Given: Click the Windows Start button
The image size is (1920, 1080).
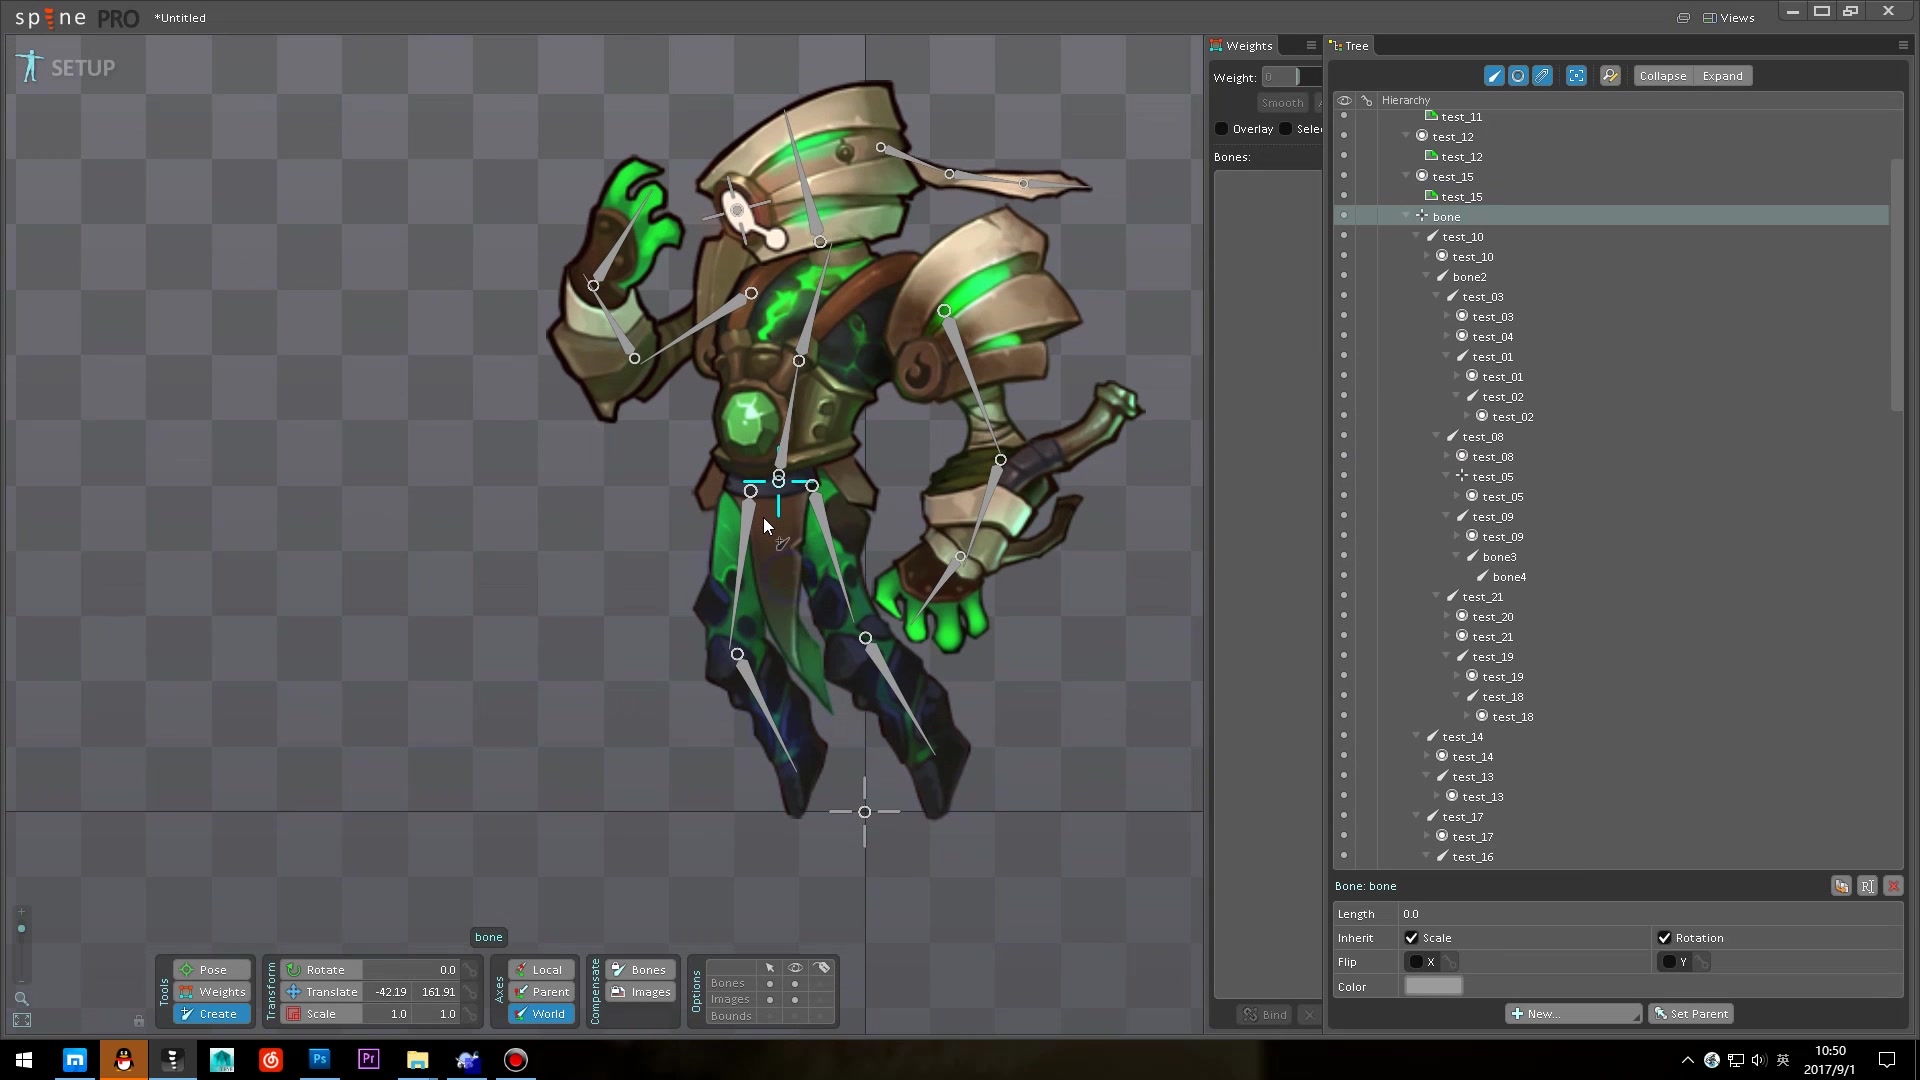Looking at the screenshot, I should [x=24, y=1060].
